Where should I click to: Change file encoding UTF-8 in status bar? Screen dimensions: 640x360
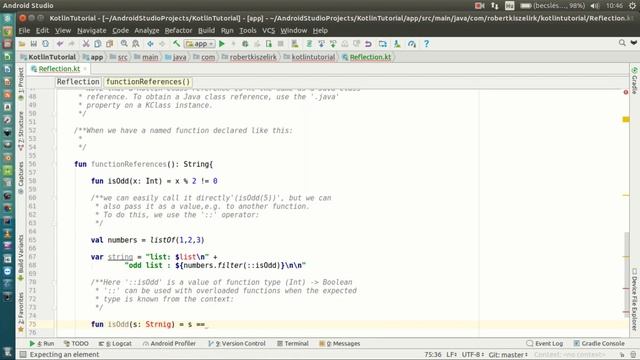pyautogui.click(x=473, y=354)
